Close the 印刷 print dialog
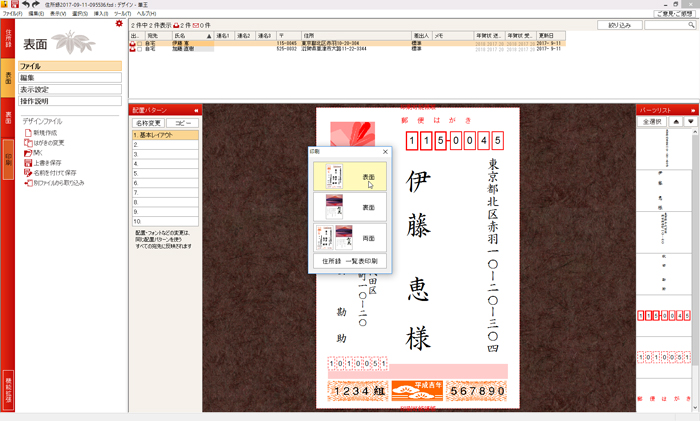Screen dimensions: 700x421 (385, 152)
